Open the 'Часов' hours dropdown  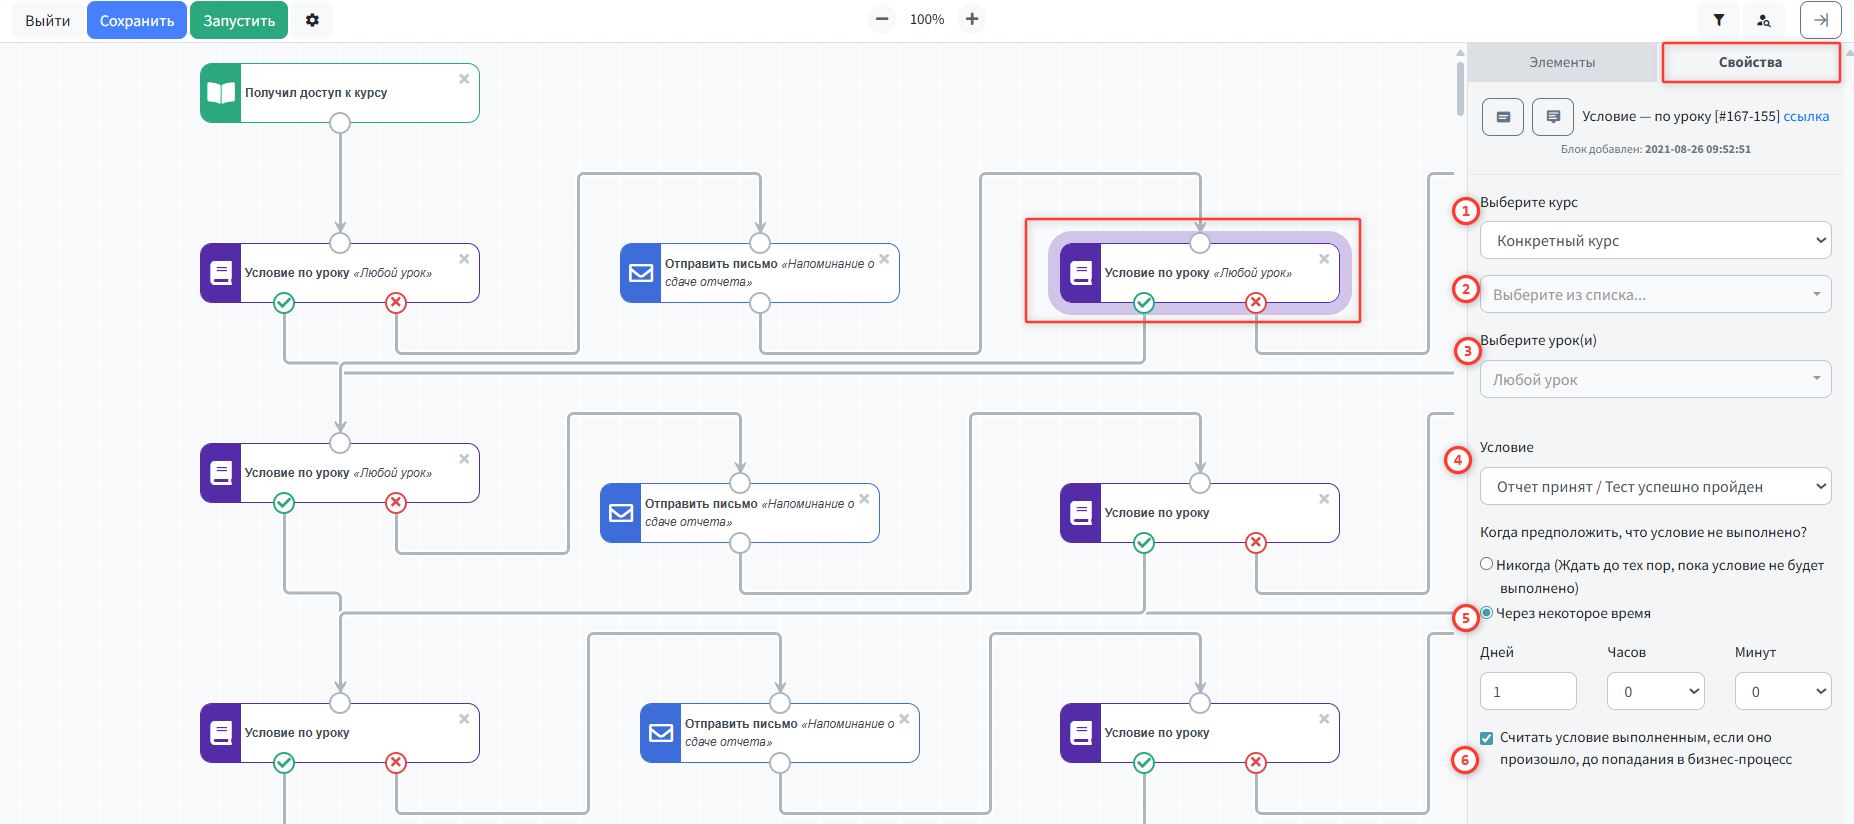point(1655,691)
